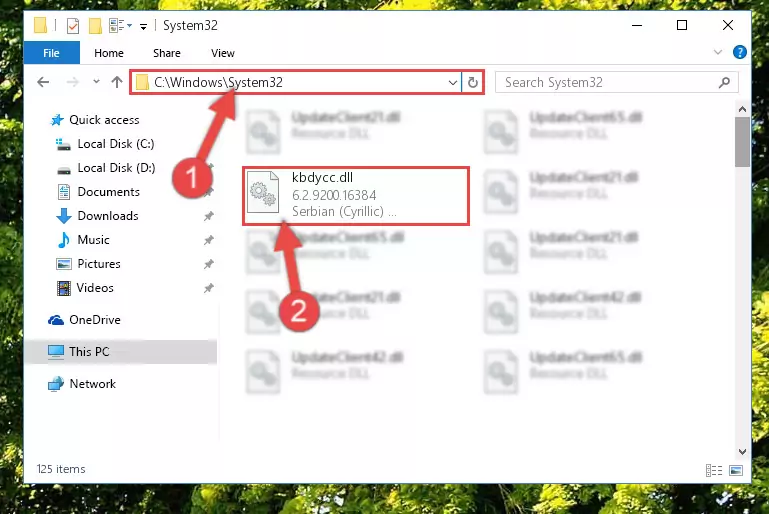769x514 pixels.
Task: Refresh the System32 folder view
Action: point(473,82)
